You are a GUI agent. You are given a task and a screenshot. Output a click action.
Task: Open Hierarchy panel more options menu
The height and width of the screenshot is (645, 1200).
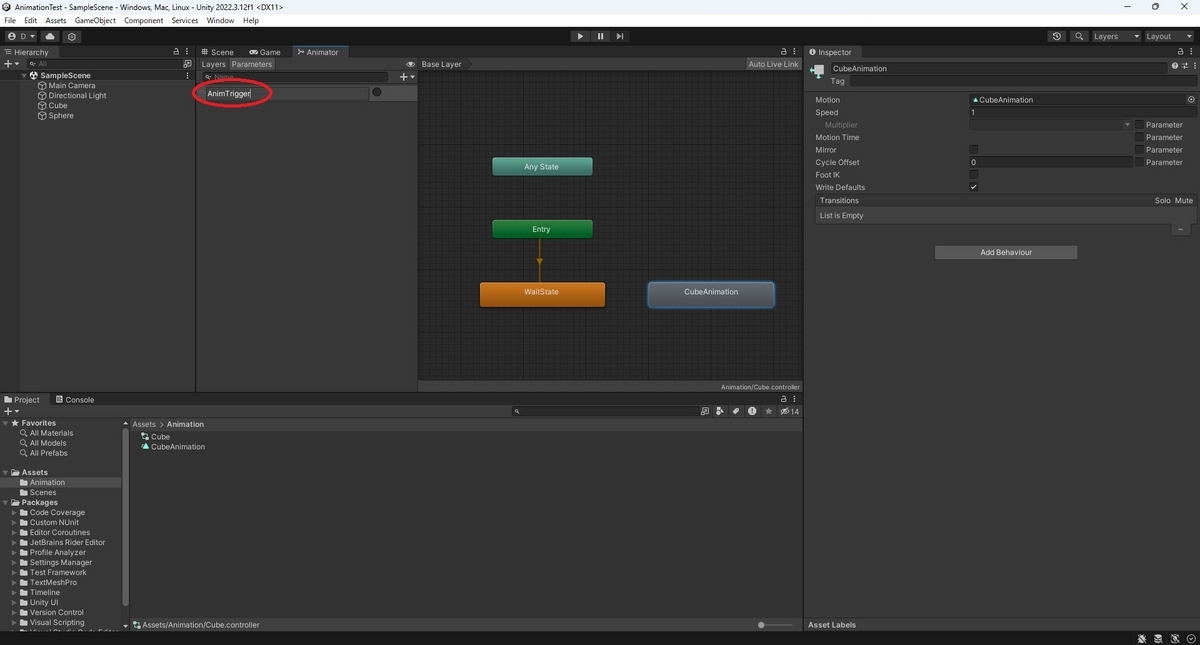click(x=188, y=52)
